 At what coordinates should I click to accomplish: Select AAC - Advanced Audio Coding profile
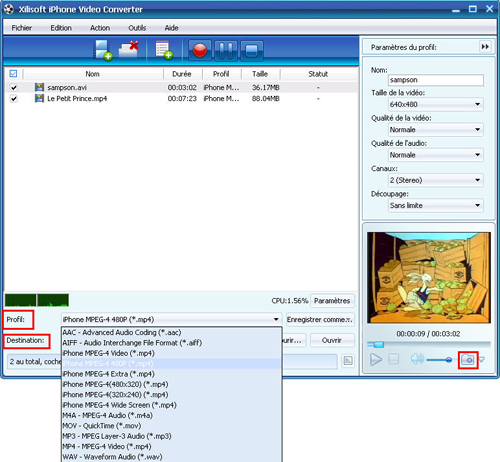(172, 333)
